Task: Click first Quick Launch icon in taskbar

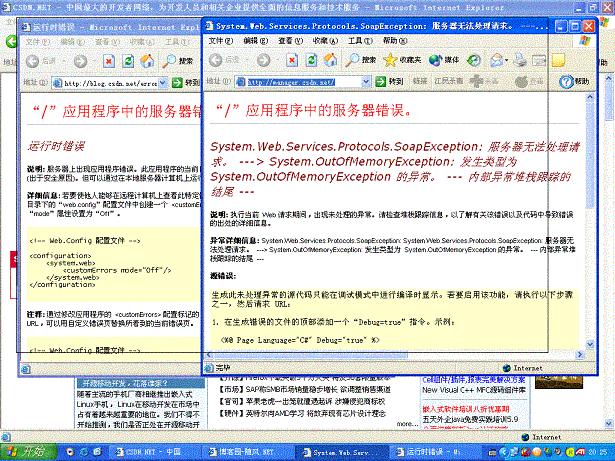Action: pyautogui.click(x=70, y=452)
